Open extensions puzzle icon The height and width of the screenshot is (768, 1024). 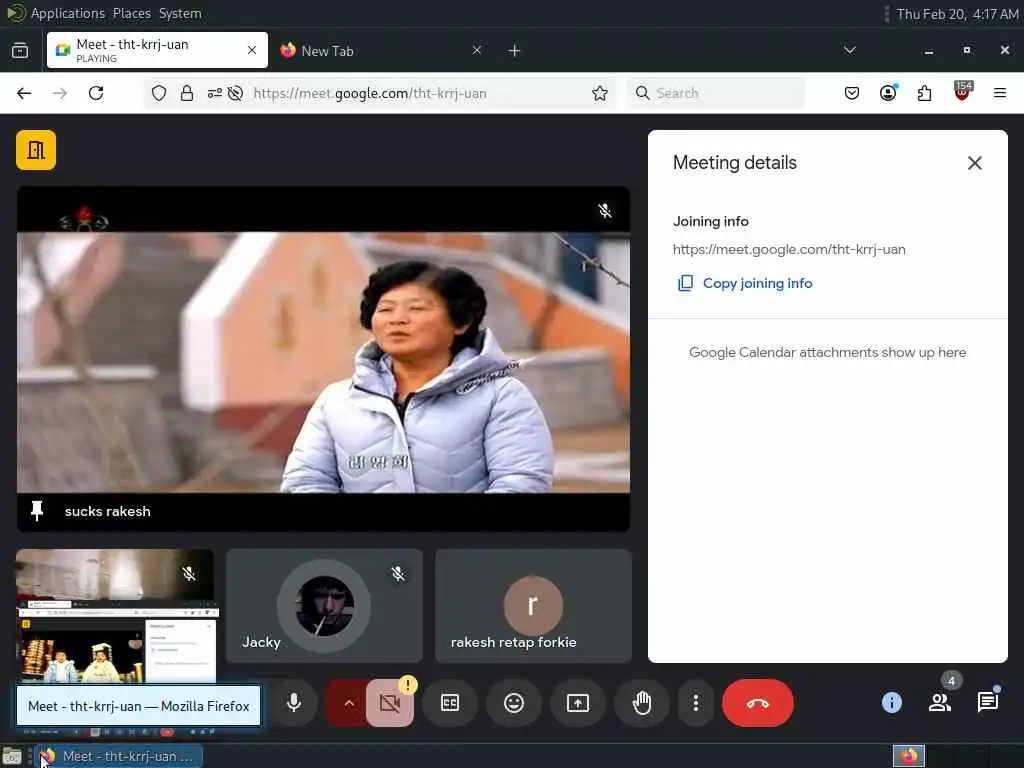point(924,93)
